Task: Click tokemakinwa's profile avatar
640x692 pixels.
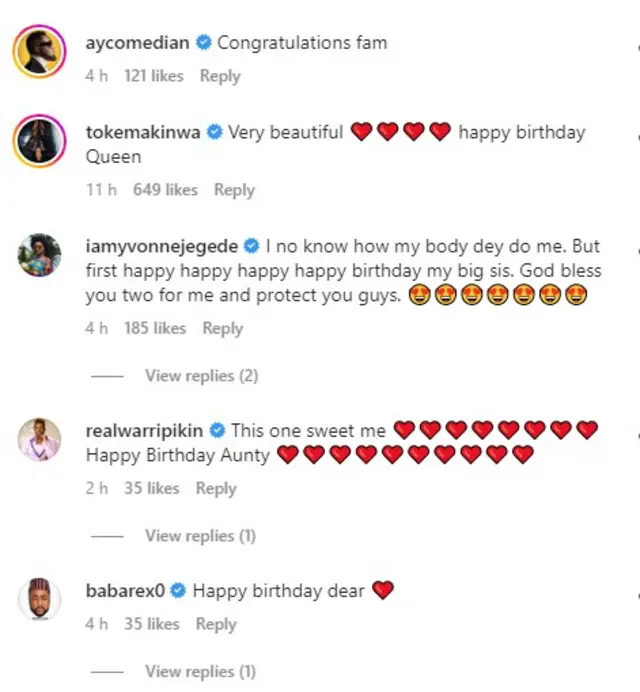Action: pos(38,141)
